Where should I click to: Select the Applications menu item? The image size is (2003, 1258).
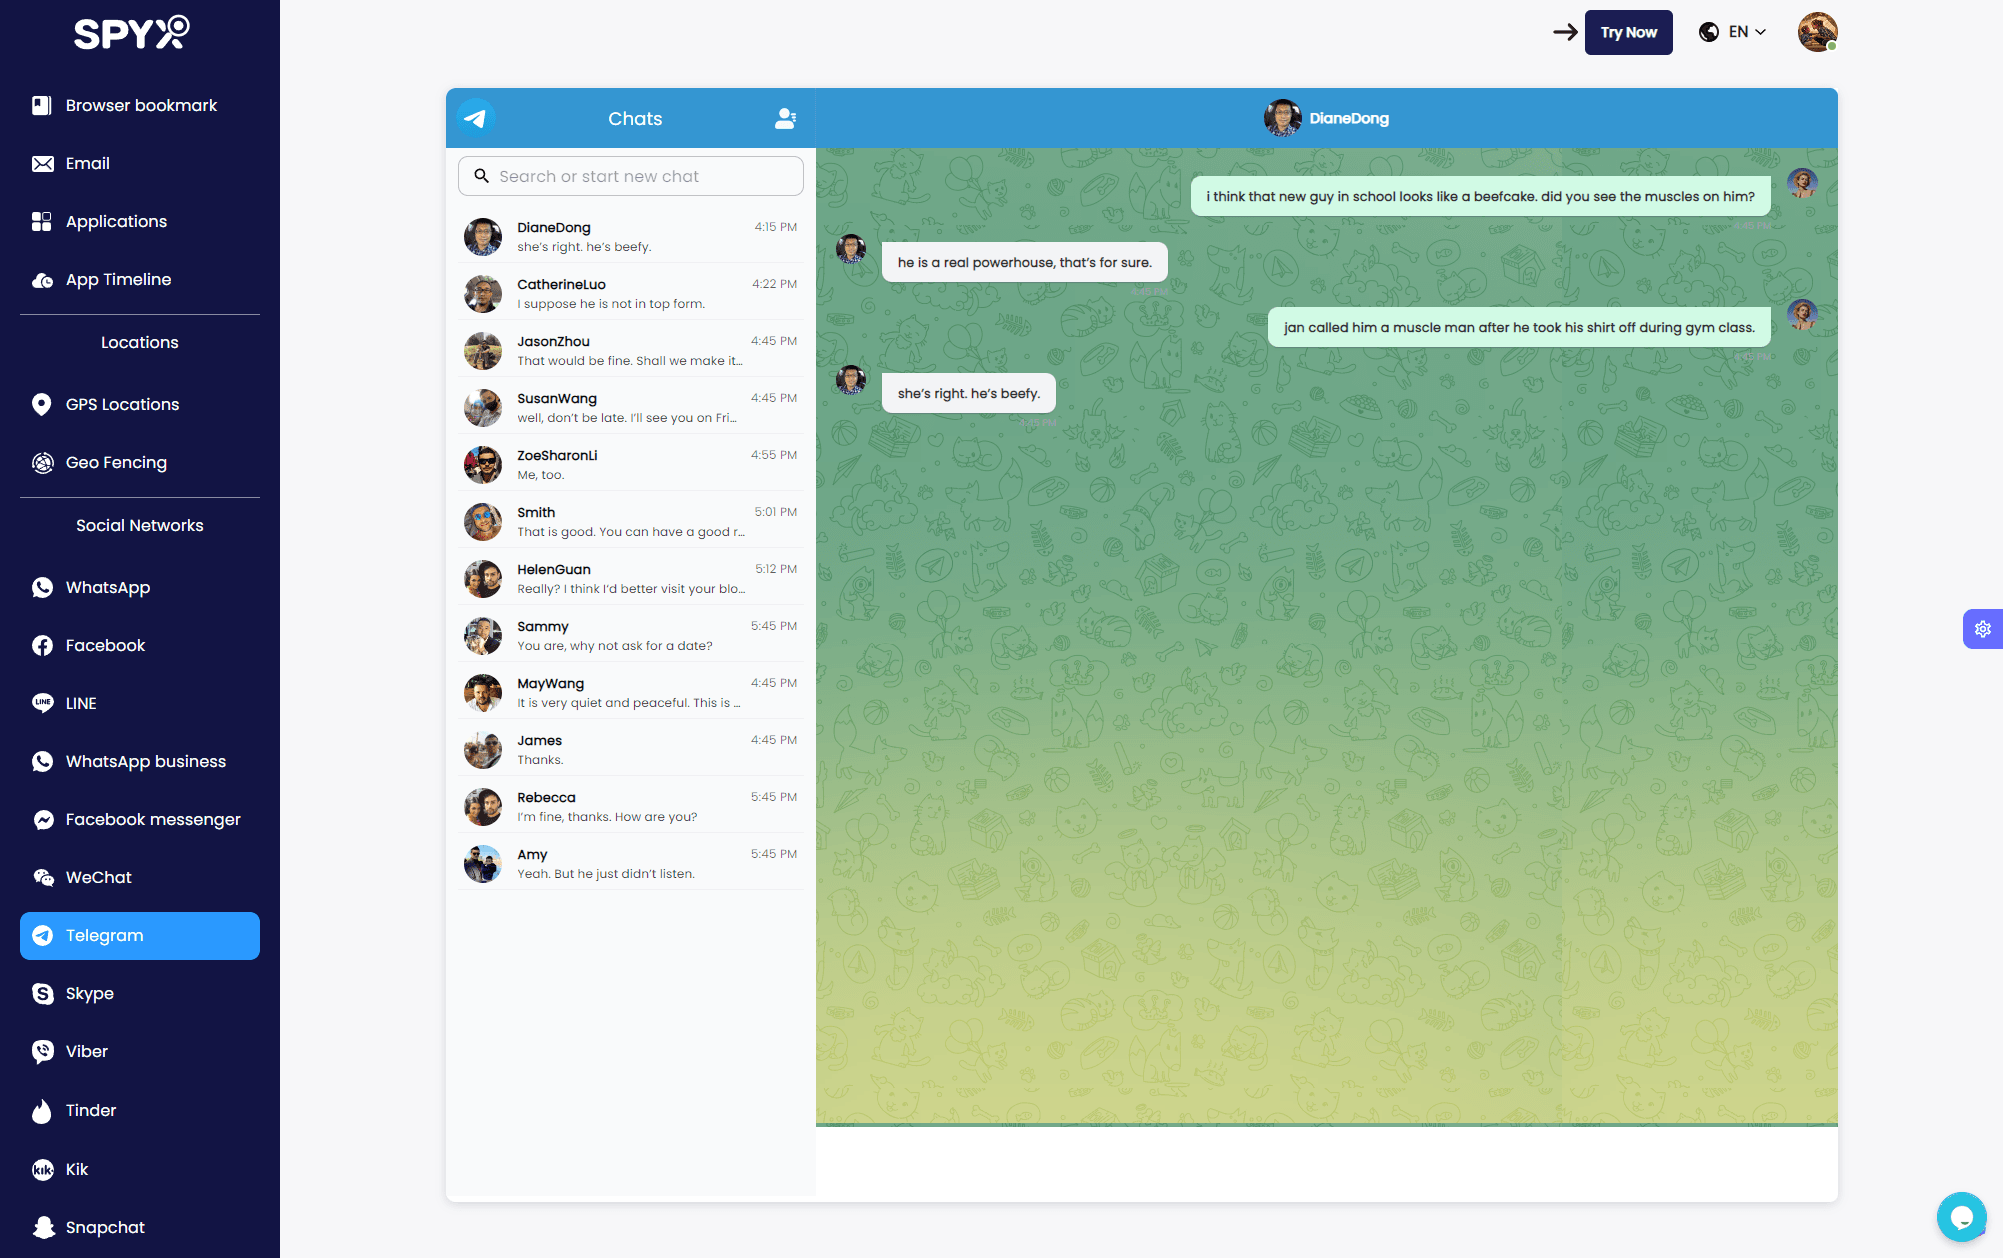tap(116, 220)
